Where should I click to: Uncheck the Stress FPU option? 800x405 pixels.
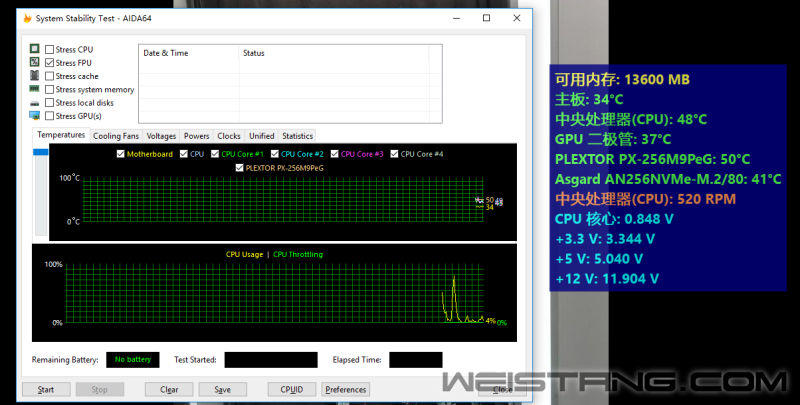pos(50,62)
